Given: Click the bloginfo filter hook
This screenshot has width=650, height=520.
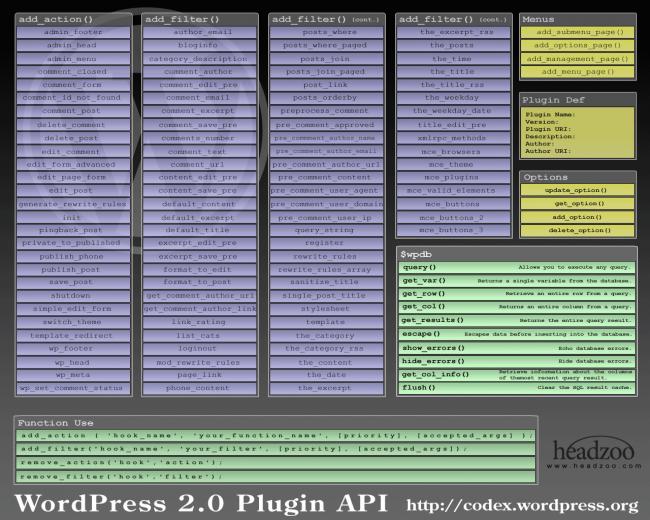Looking at the screenshot, I should [200, 45].
